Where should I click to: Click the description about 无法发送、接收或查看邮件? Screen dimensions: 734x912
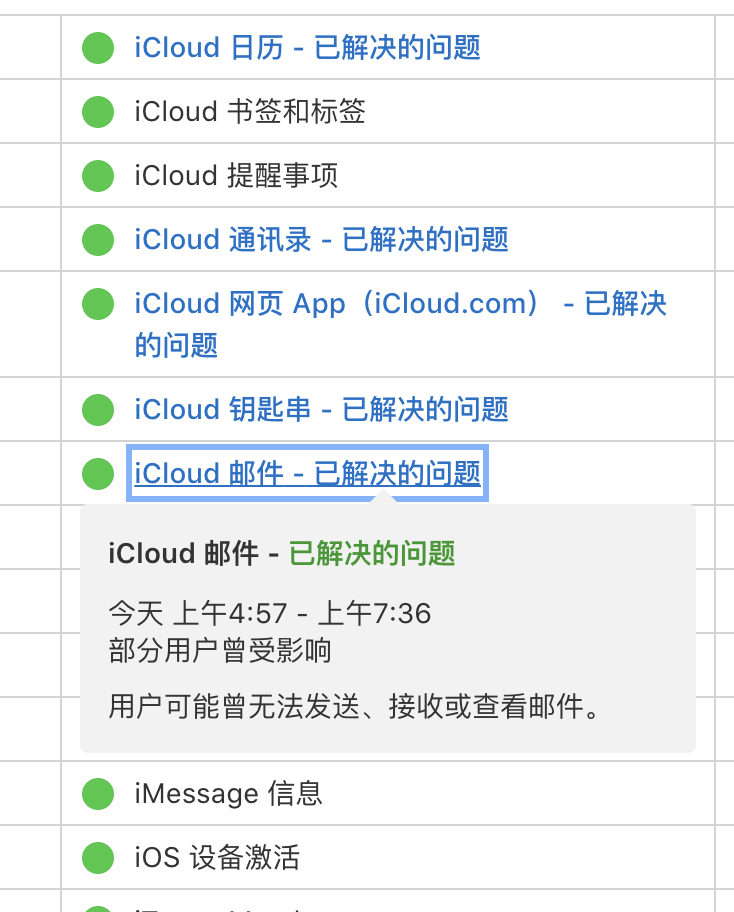coord(354,707)
